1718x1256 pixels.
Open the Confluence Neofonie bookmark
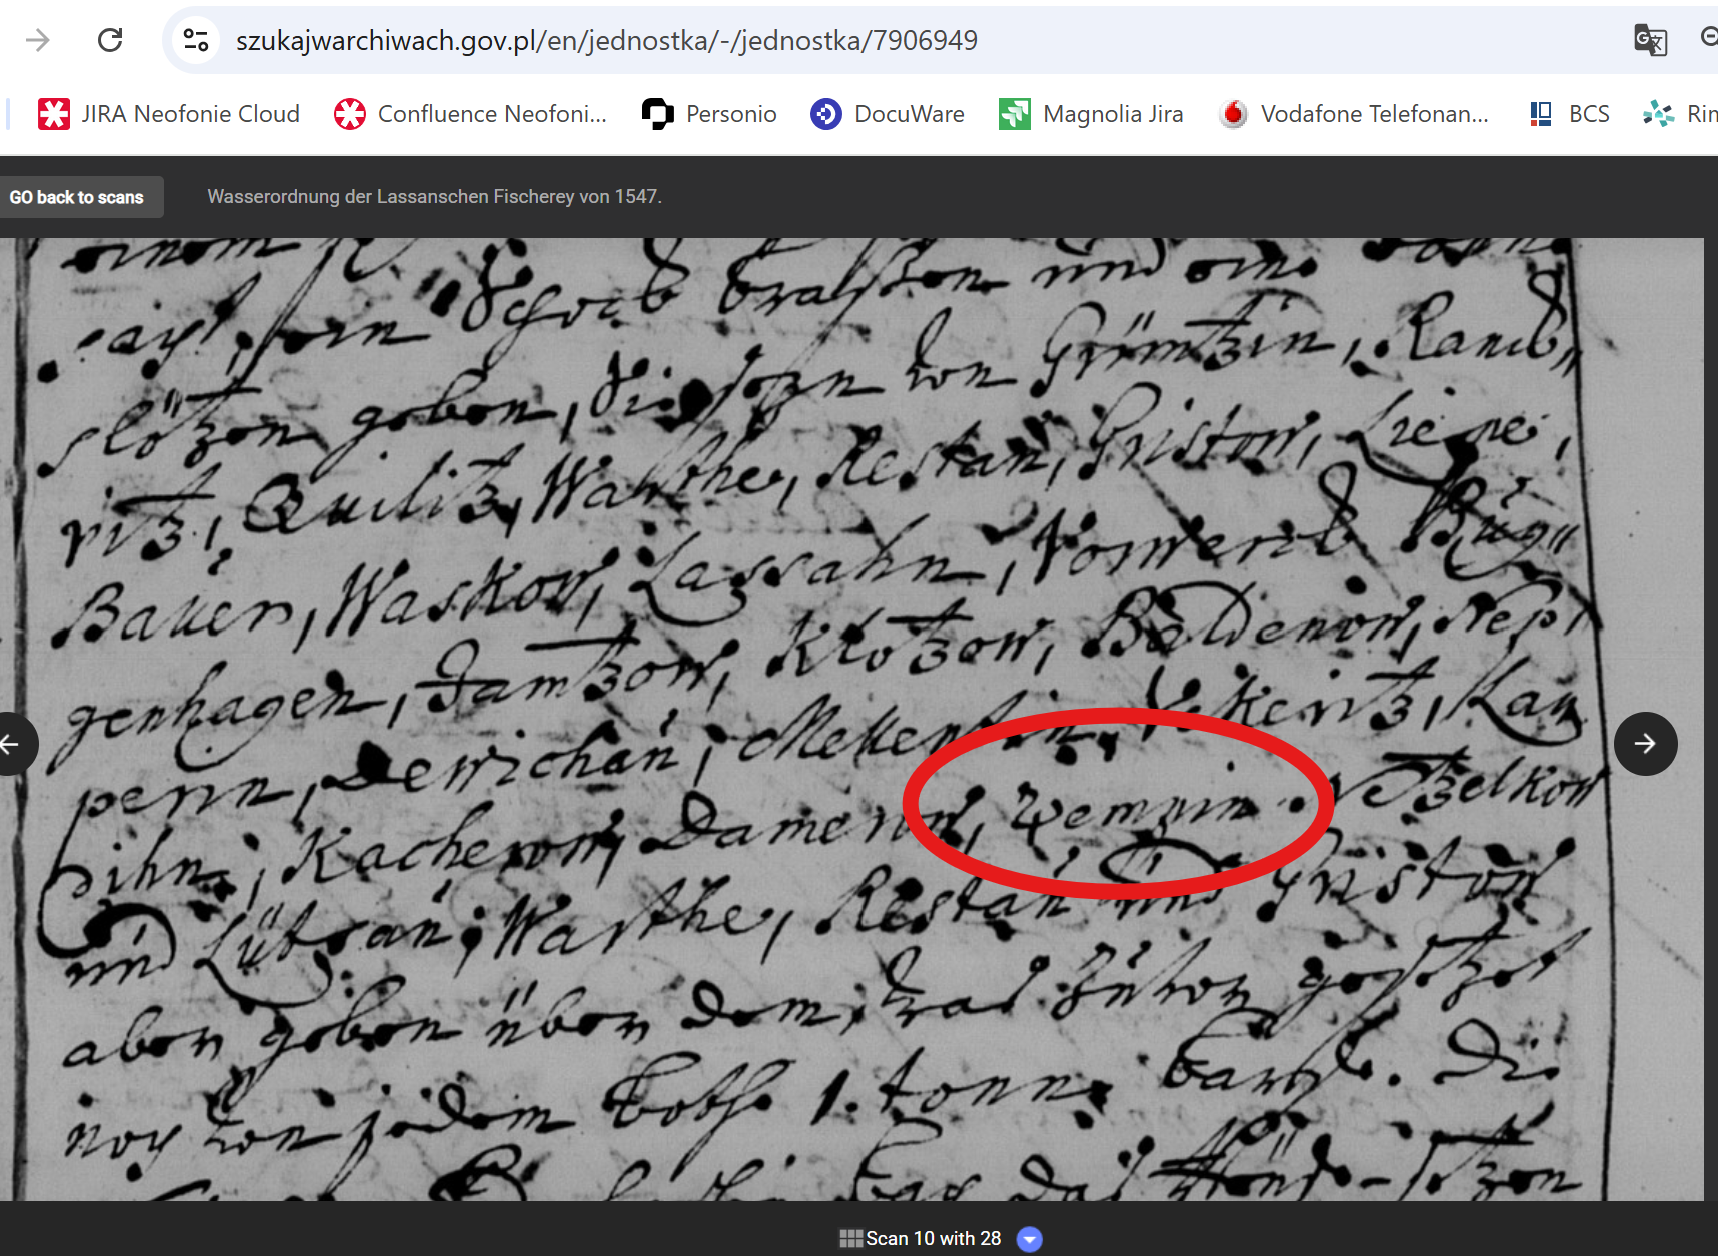(470, 114)
